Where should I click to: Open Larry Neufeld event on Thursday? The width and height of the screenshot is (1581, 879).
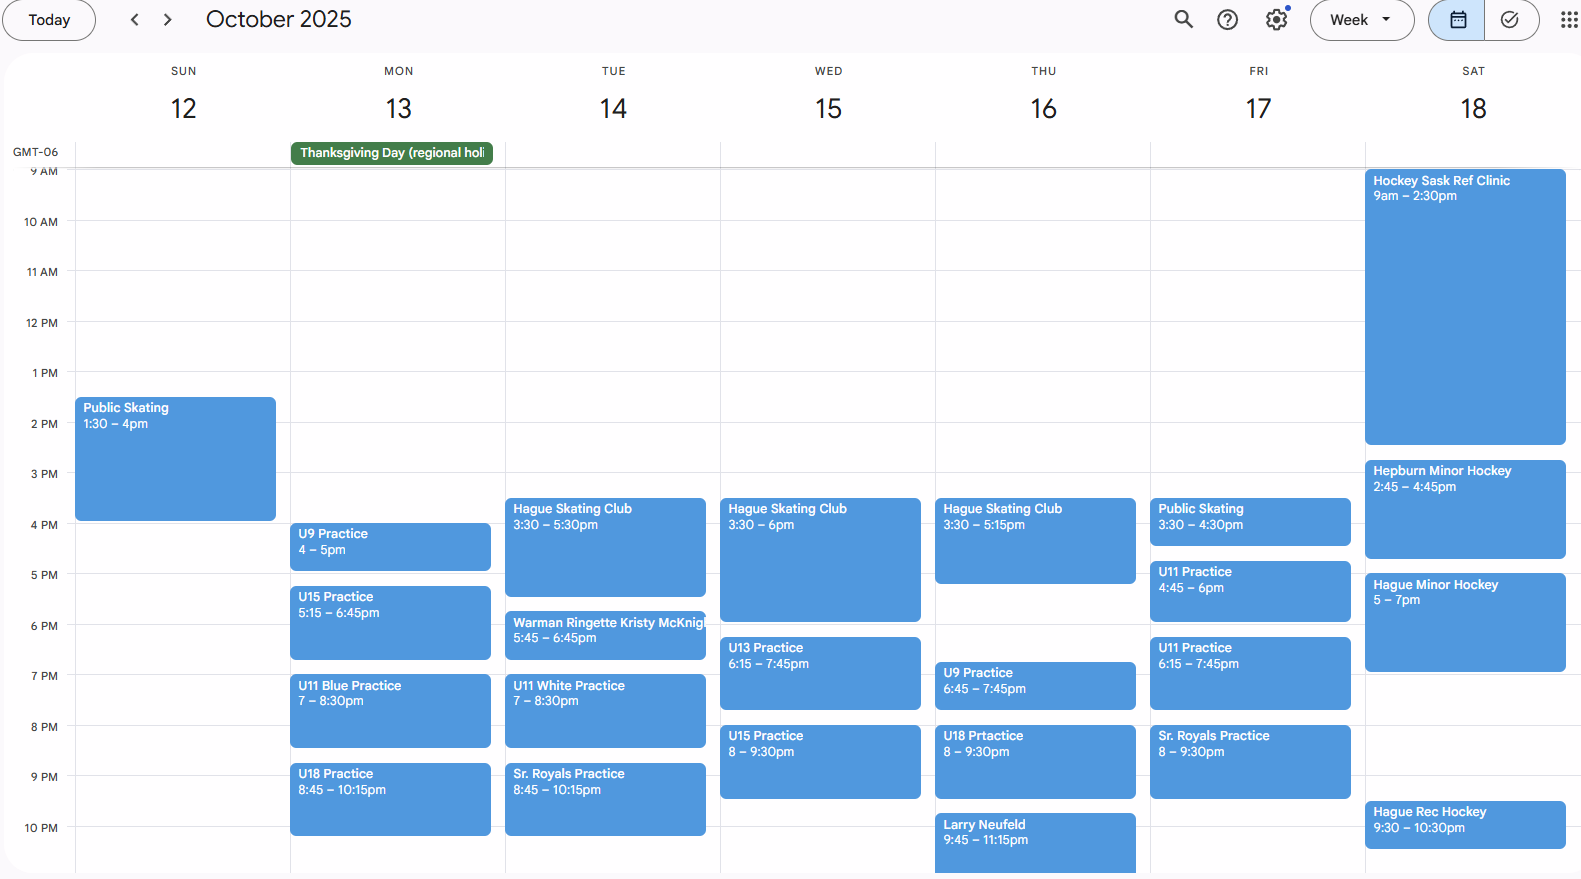(1034, 841)
